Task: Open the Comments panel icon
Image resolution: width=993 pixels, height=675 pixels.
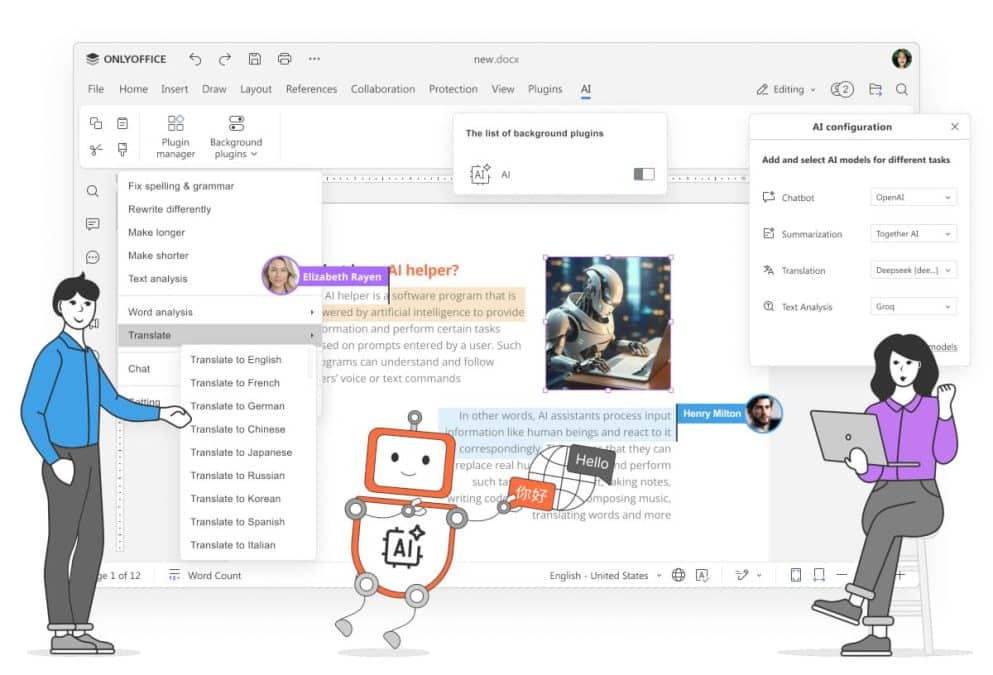Action: tap(93, 223)
